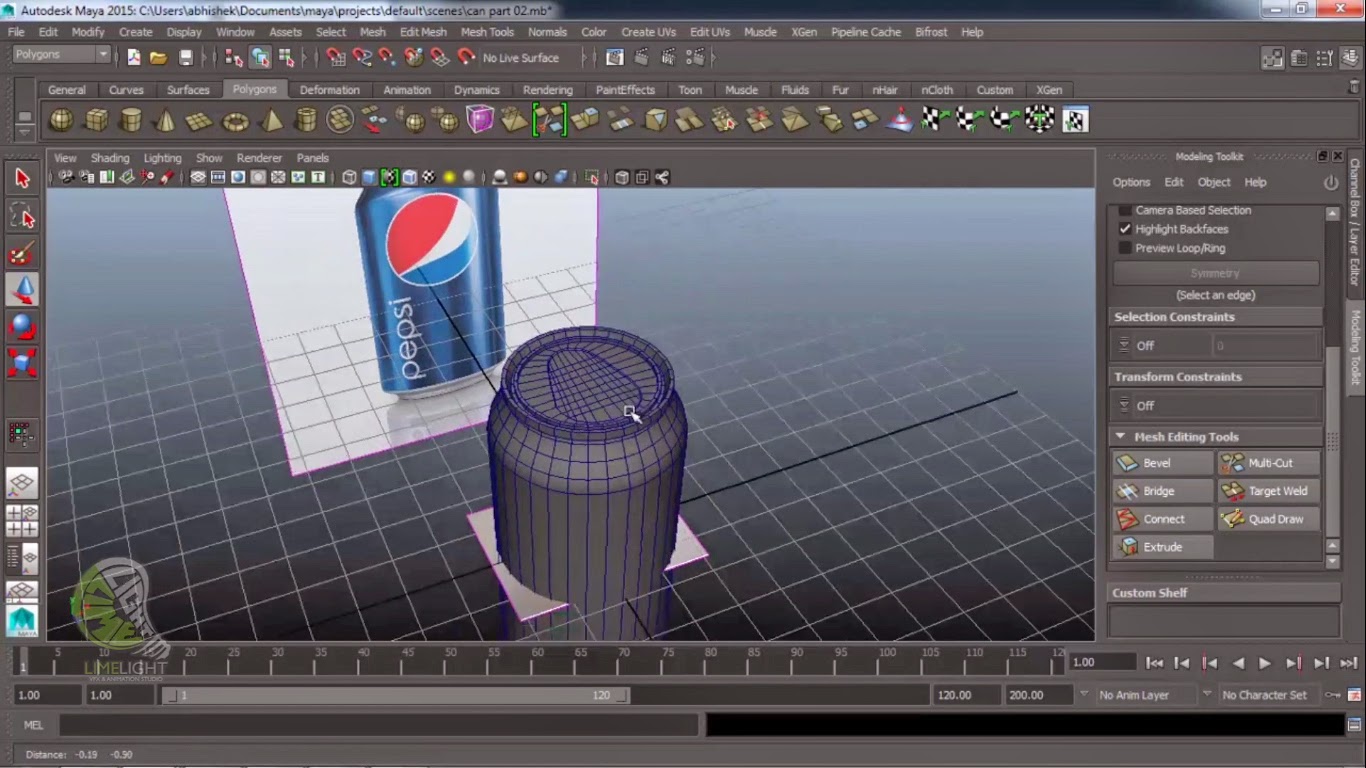Toggle wireframe display in viewport toolbar
This screenshot has width=1366, height=768.
point(349,178)
